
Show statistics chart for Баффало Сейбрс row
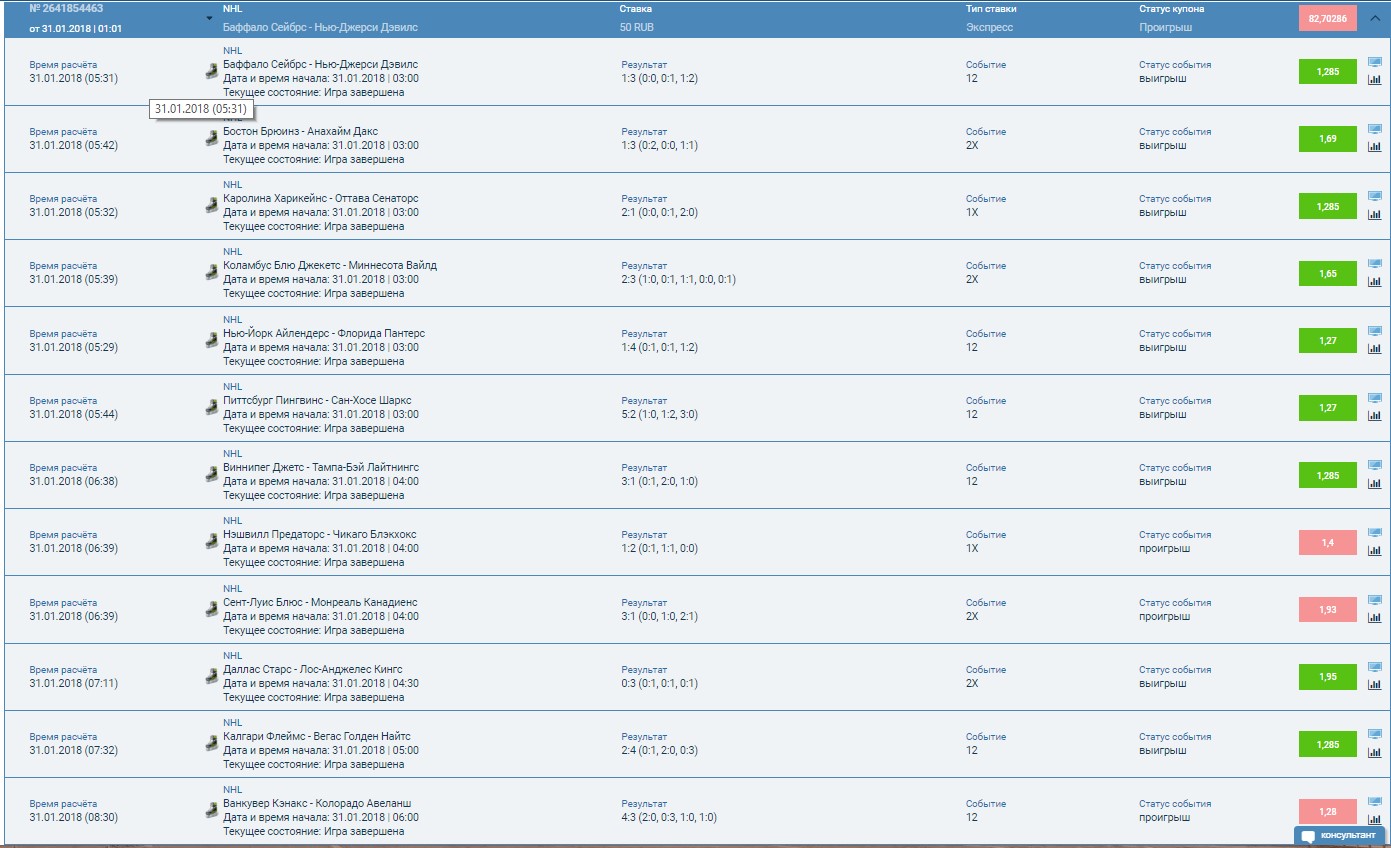pos(1374,80)
